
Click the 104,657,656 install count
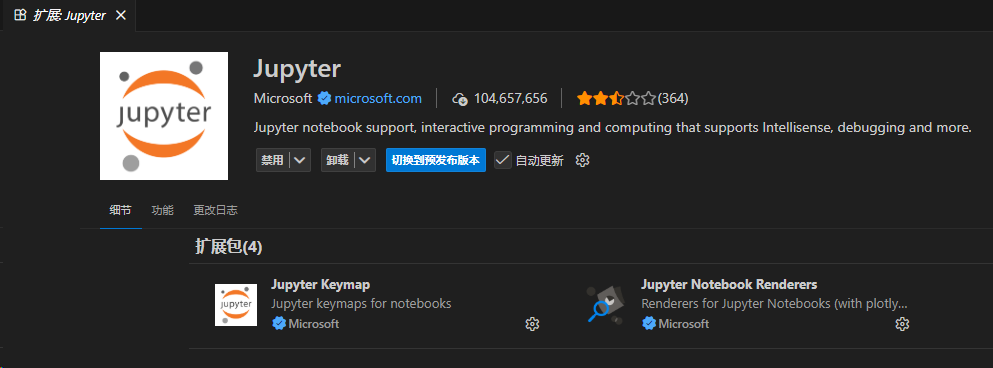[510, 98]
